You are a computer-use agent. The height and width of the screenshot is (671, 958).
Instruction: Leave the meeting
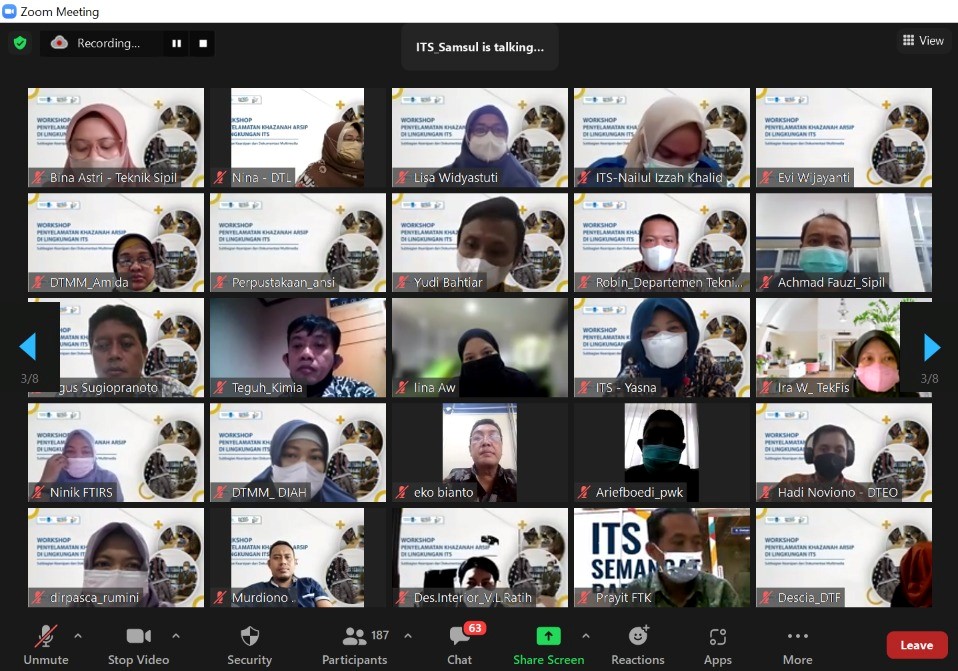point(916,645)
